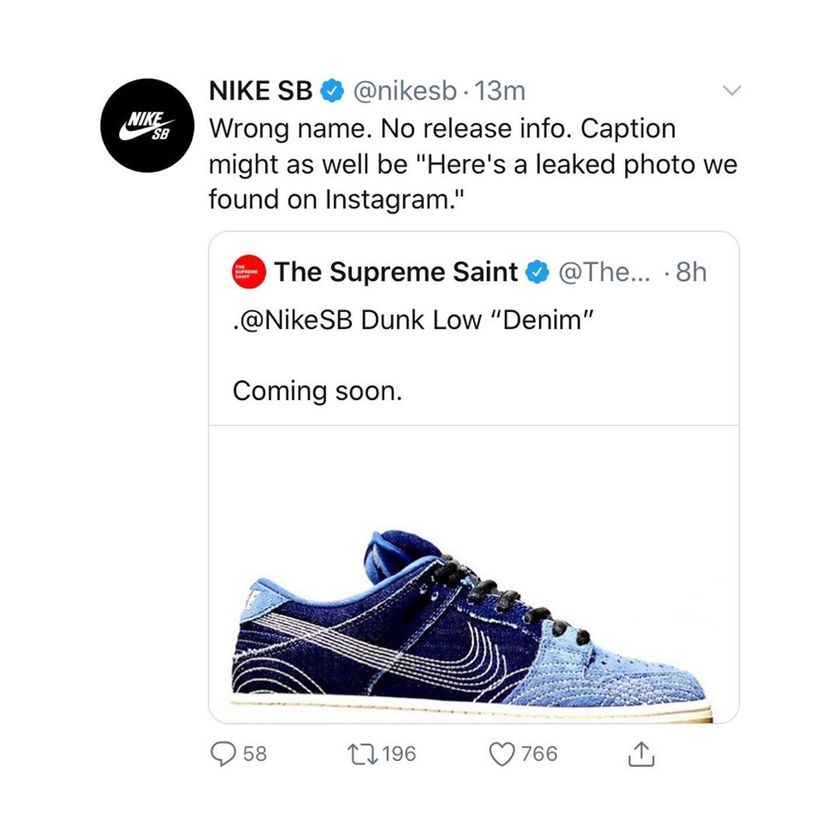Click the verified badge beside The Supreme Saint
The width and height of the screenshot is (840, 840).
tap(537, 272)
